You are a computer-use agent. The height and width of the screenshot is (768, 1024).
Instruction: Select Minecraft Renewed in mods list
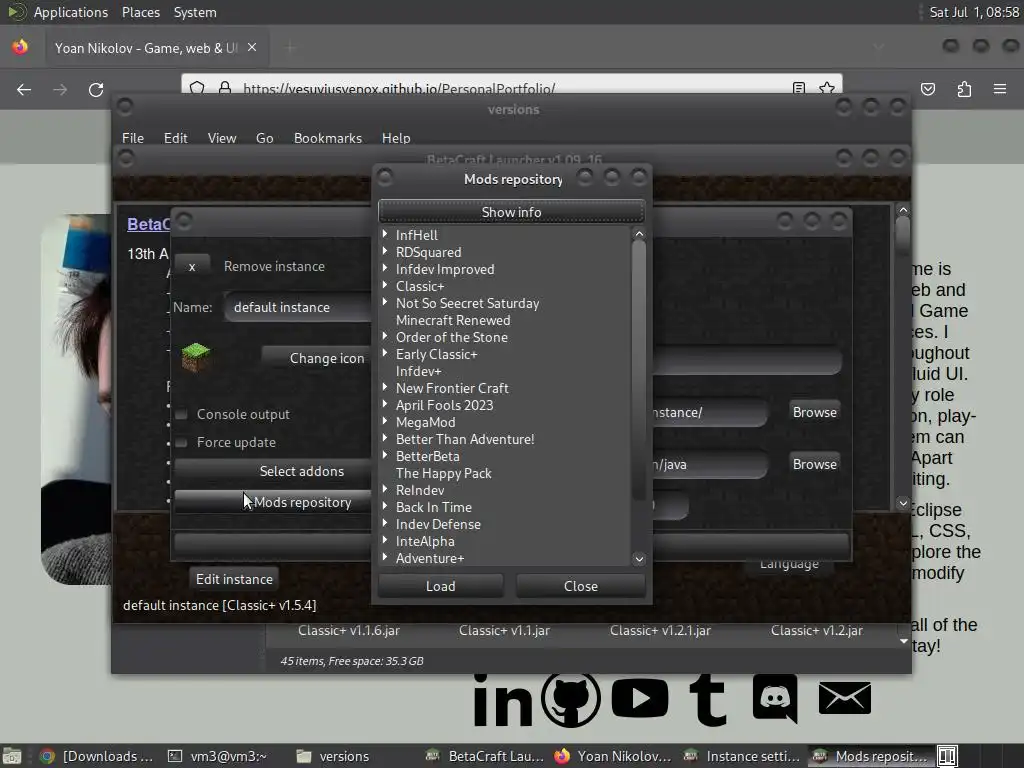(x=453, y=320)
